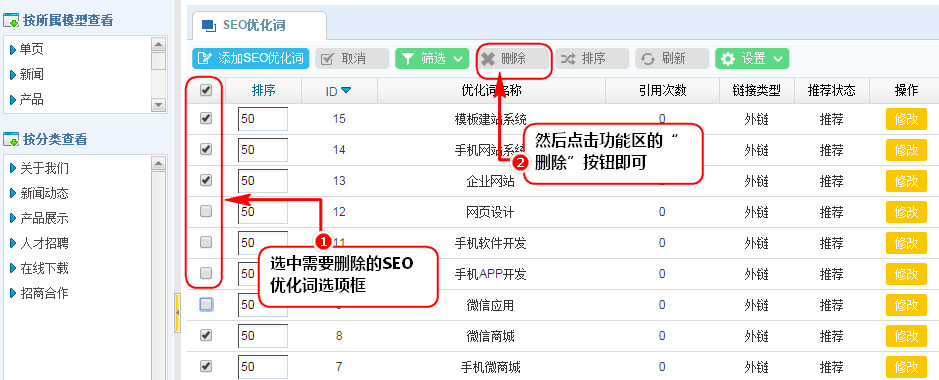Select the SEO优化词 tab
Screen dimensions: 939x380
[x=259, y=25]
